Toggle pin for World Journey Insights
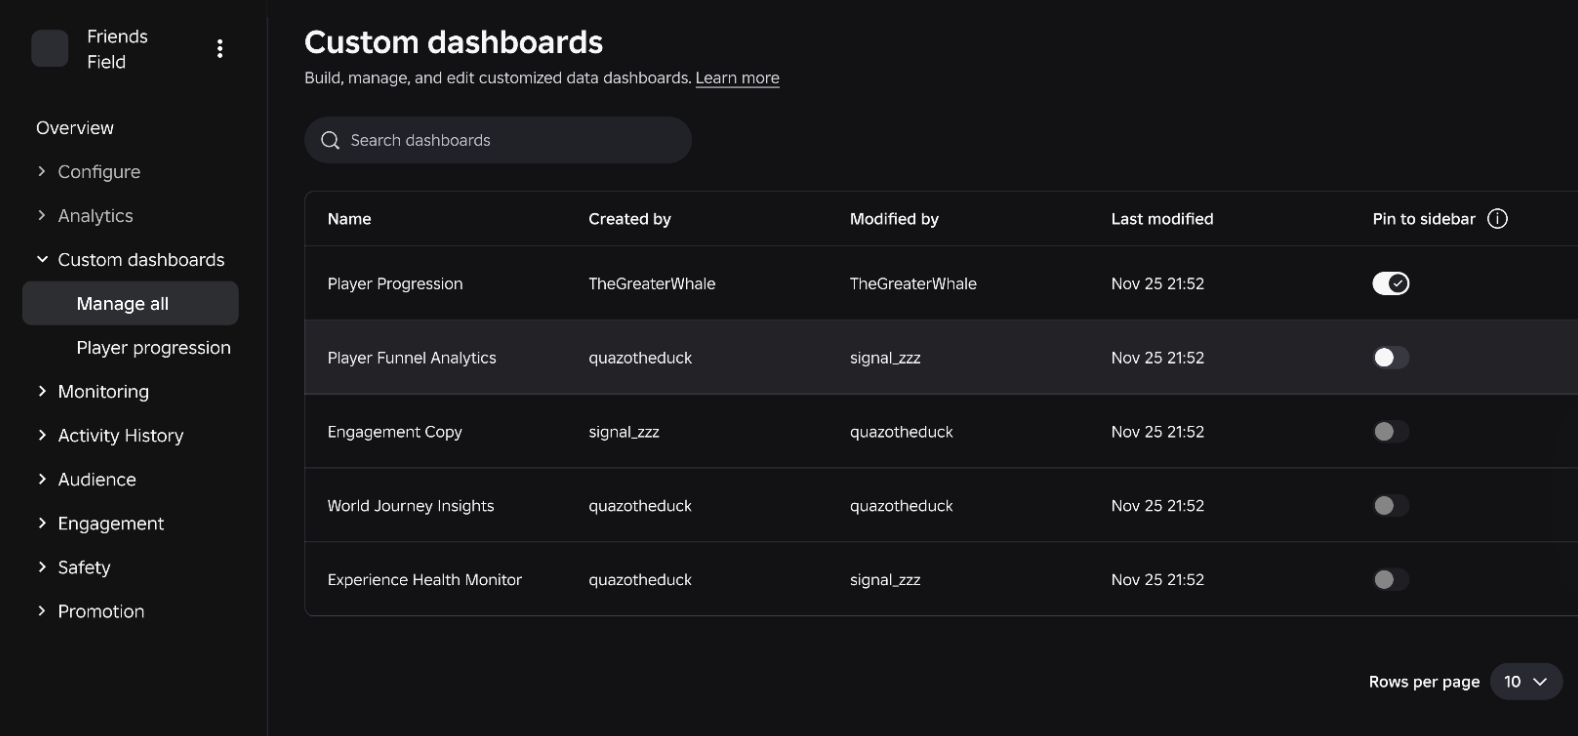 coord(1390,506)
